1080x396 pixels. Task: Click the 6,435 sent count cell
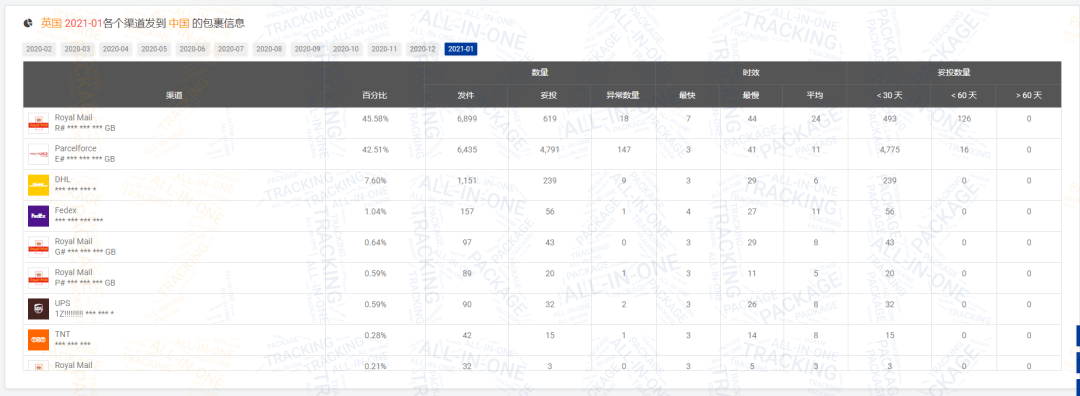466,150
